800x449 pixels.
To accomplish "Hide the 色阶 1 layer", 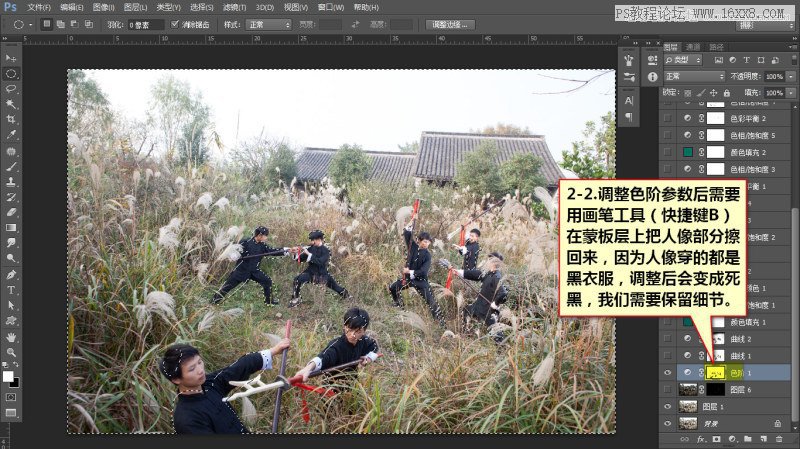I will click(667, 372).
